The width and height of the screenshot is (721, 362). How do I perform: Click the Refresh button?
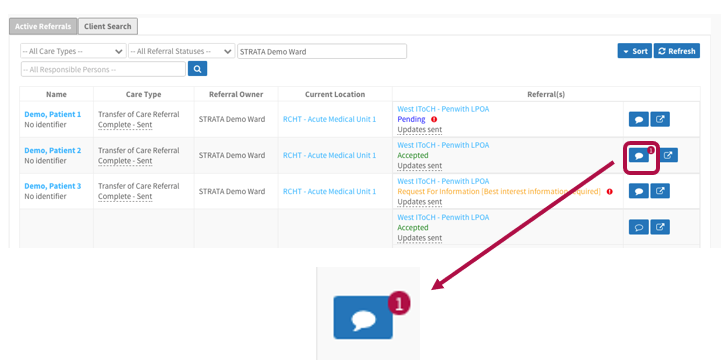[x=677, y=51]
